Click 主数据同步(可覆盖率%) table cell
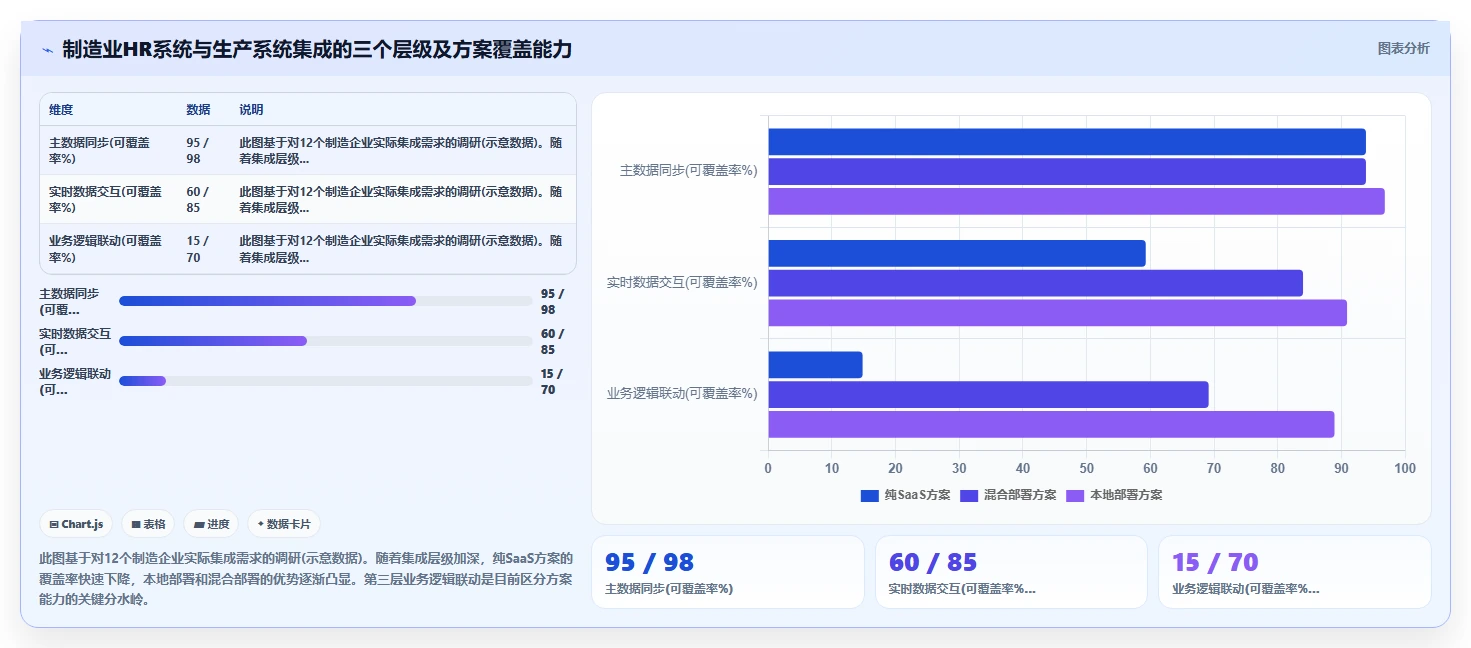1471x648 pixels. coord(108,151)
